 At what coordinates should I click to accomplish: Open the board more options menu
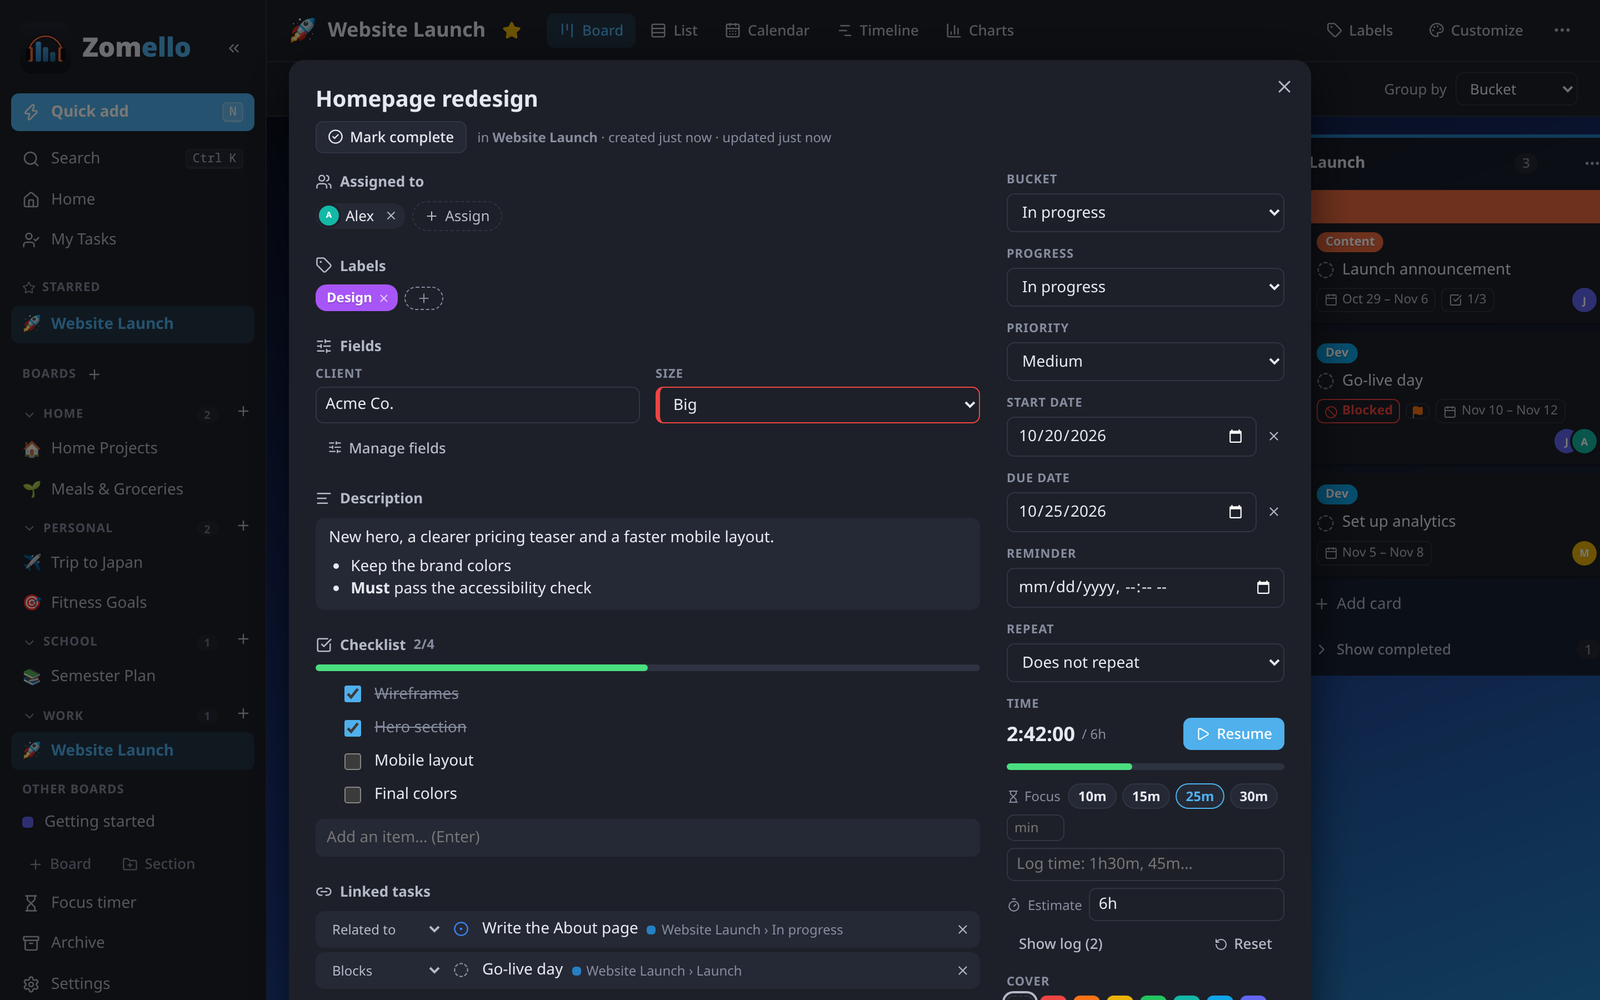pyautogui.click(x=1562, y=30)
